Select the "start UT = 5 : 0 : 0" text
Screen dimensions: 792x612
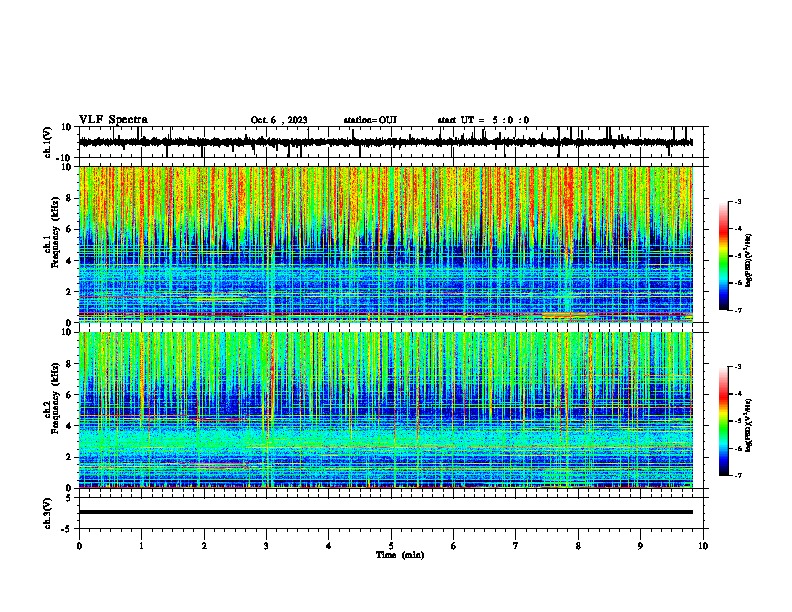[x=483, y=120]
